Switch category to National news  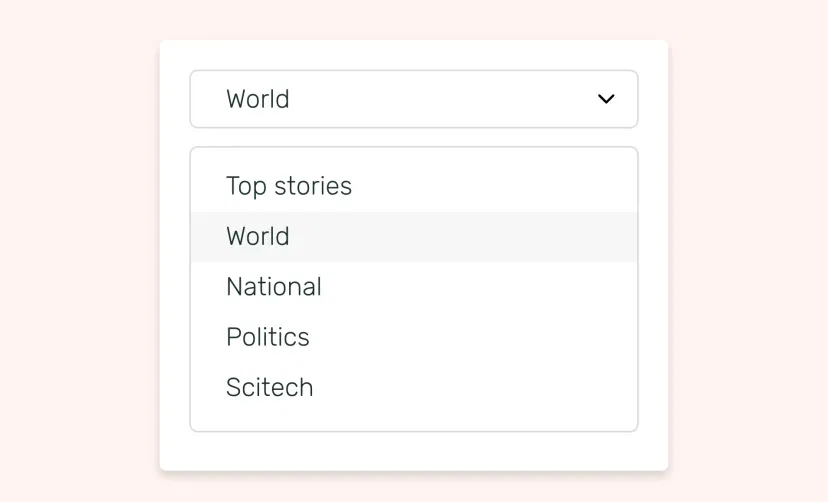pyautogui.click(x=274, y=287)
